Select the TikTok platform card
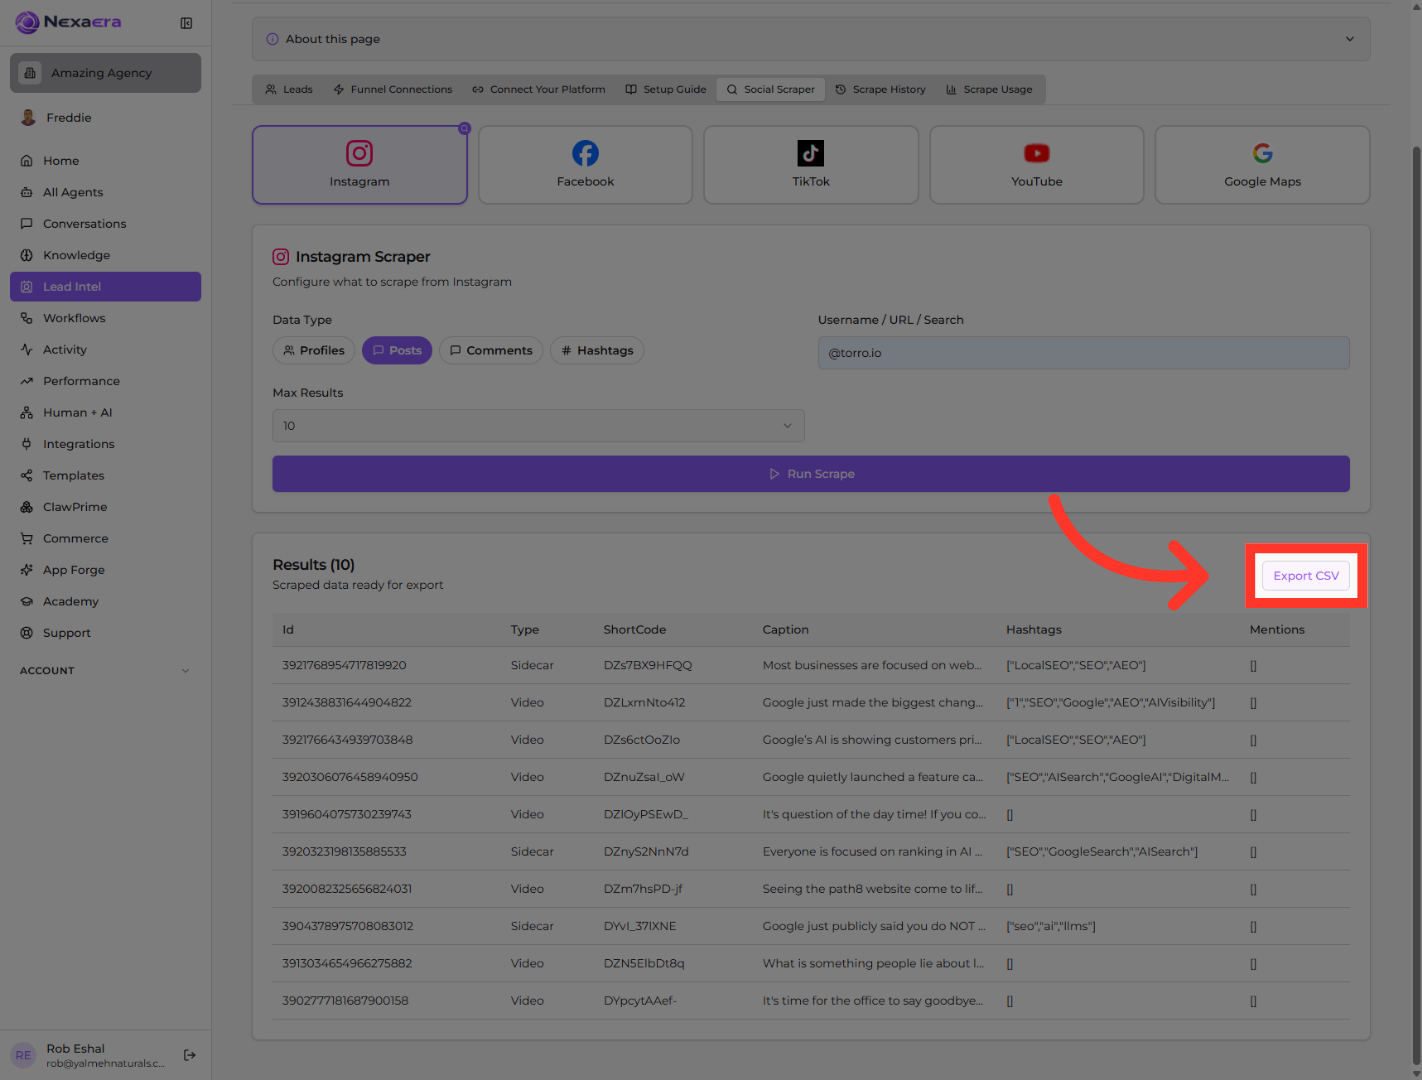The width and height of the screenshot is (1422, 1080). coord(811,165)
